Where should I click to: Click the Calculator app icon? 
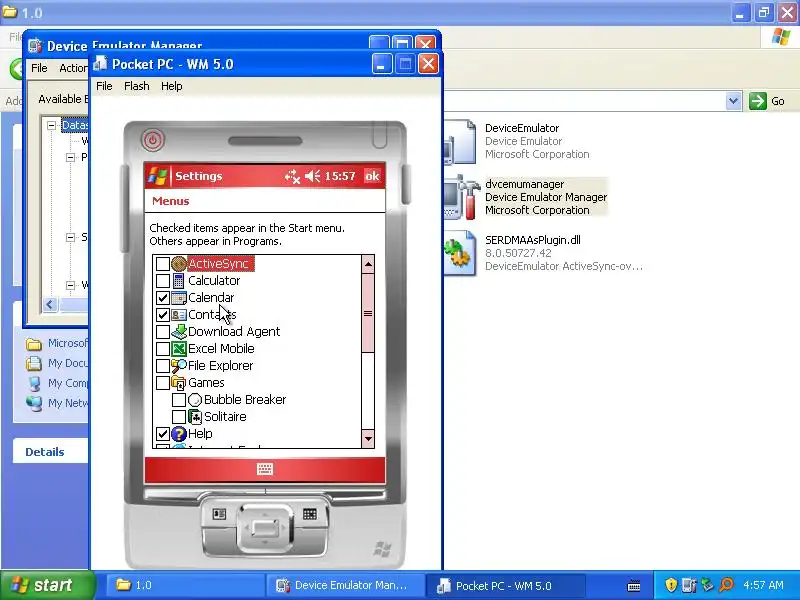pos(179,281)
